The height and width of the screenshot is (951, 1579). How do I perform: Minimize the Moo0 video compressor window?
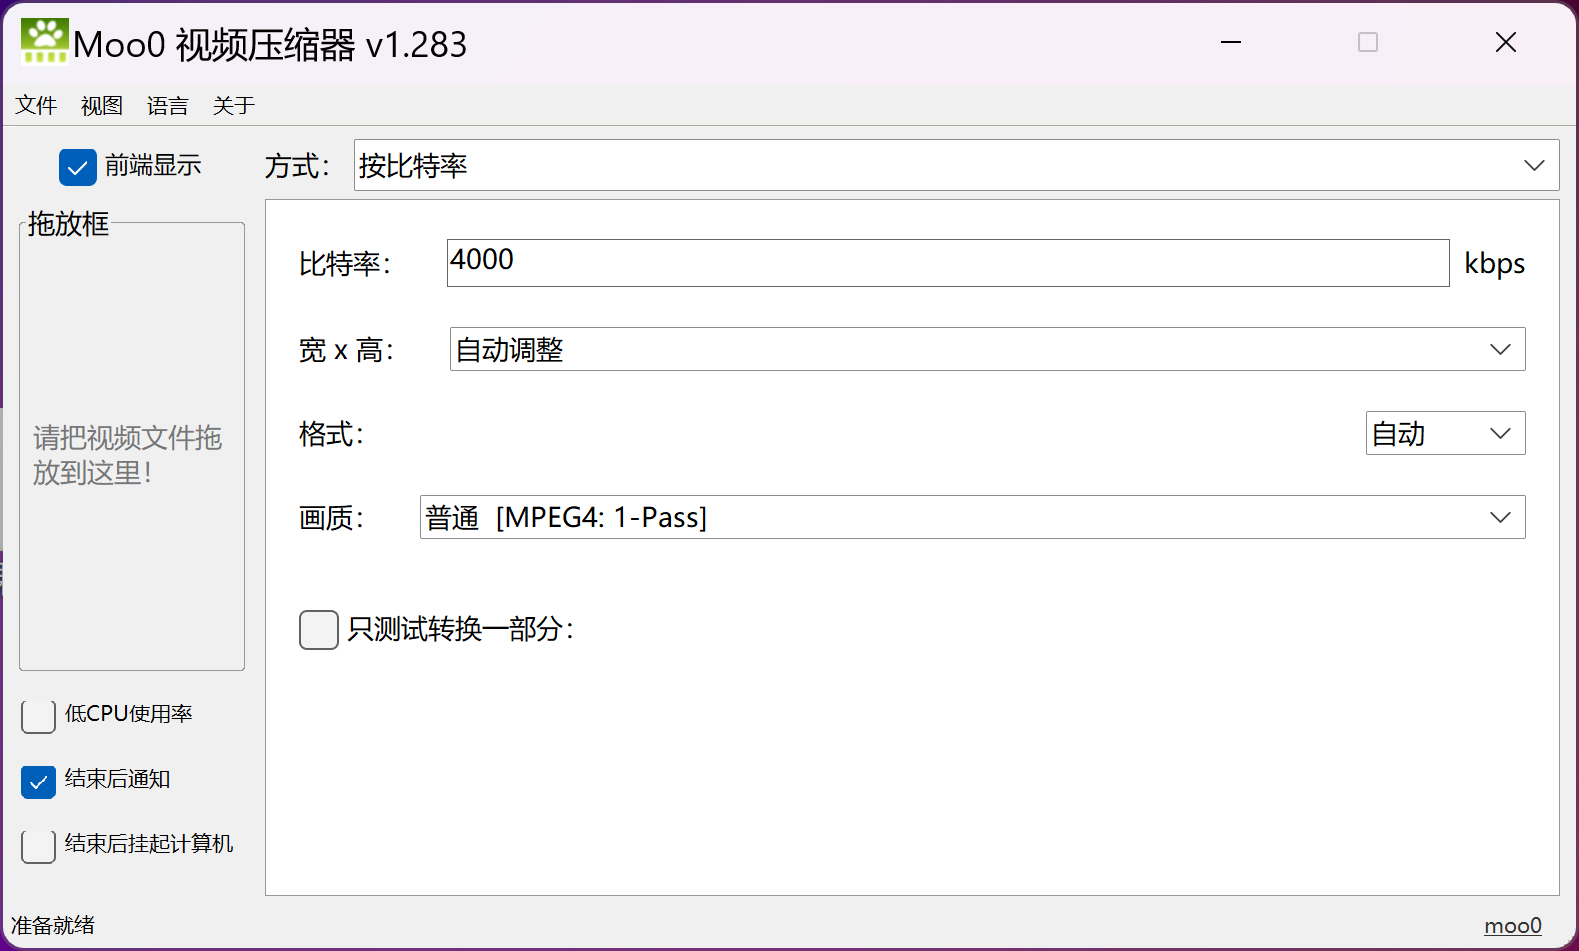coord(1231,42)
